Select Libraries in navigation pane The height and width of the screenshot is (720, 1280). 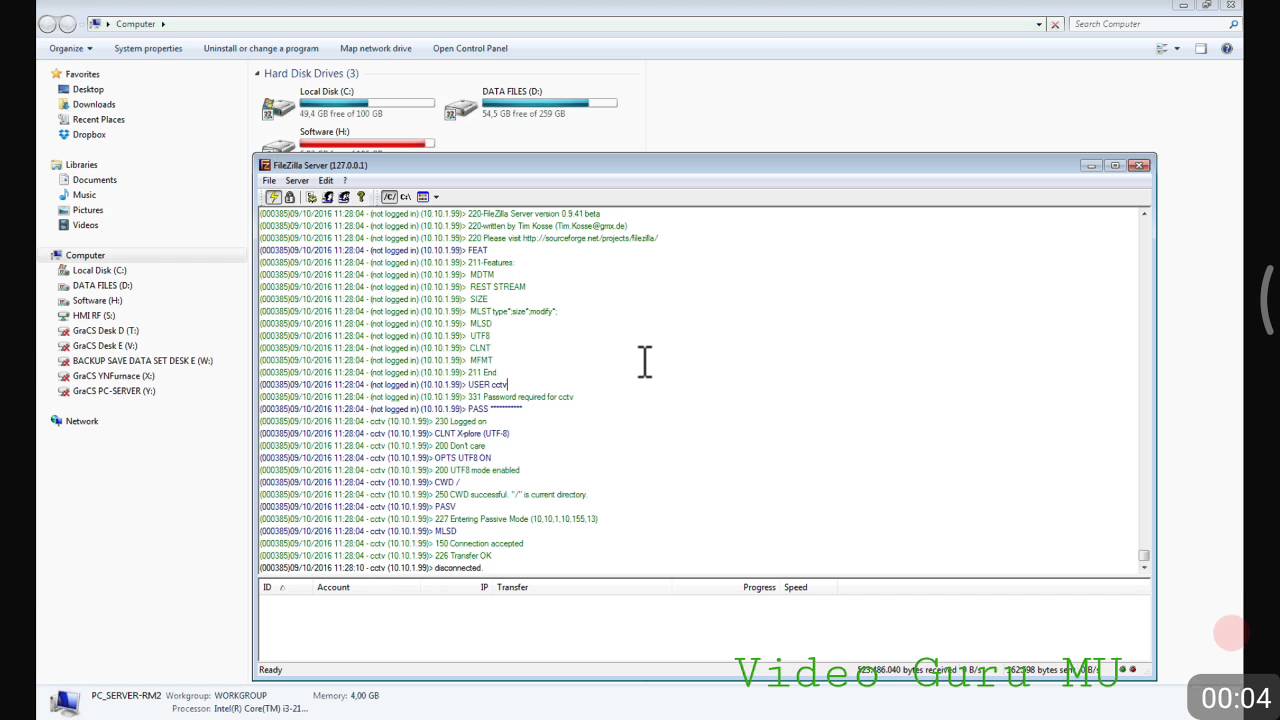point(81,165)
